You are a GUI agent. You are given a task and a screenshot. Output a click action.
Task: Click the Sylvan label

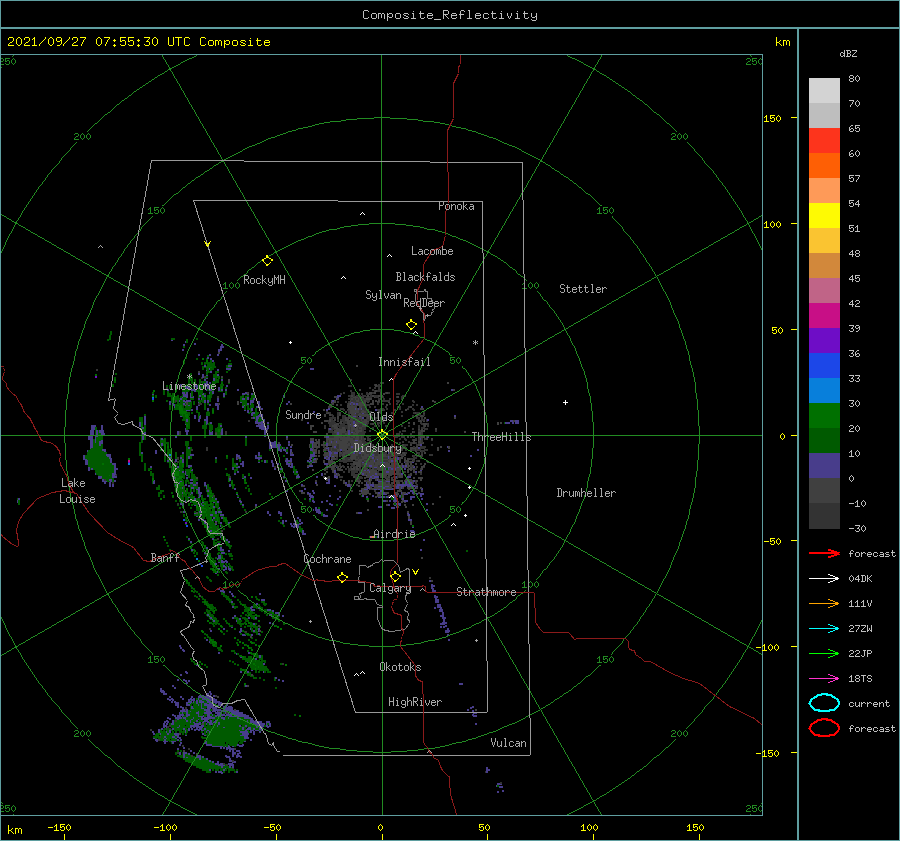(383, 295)
